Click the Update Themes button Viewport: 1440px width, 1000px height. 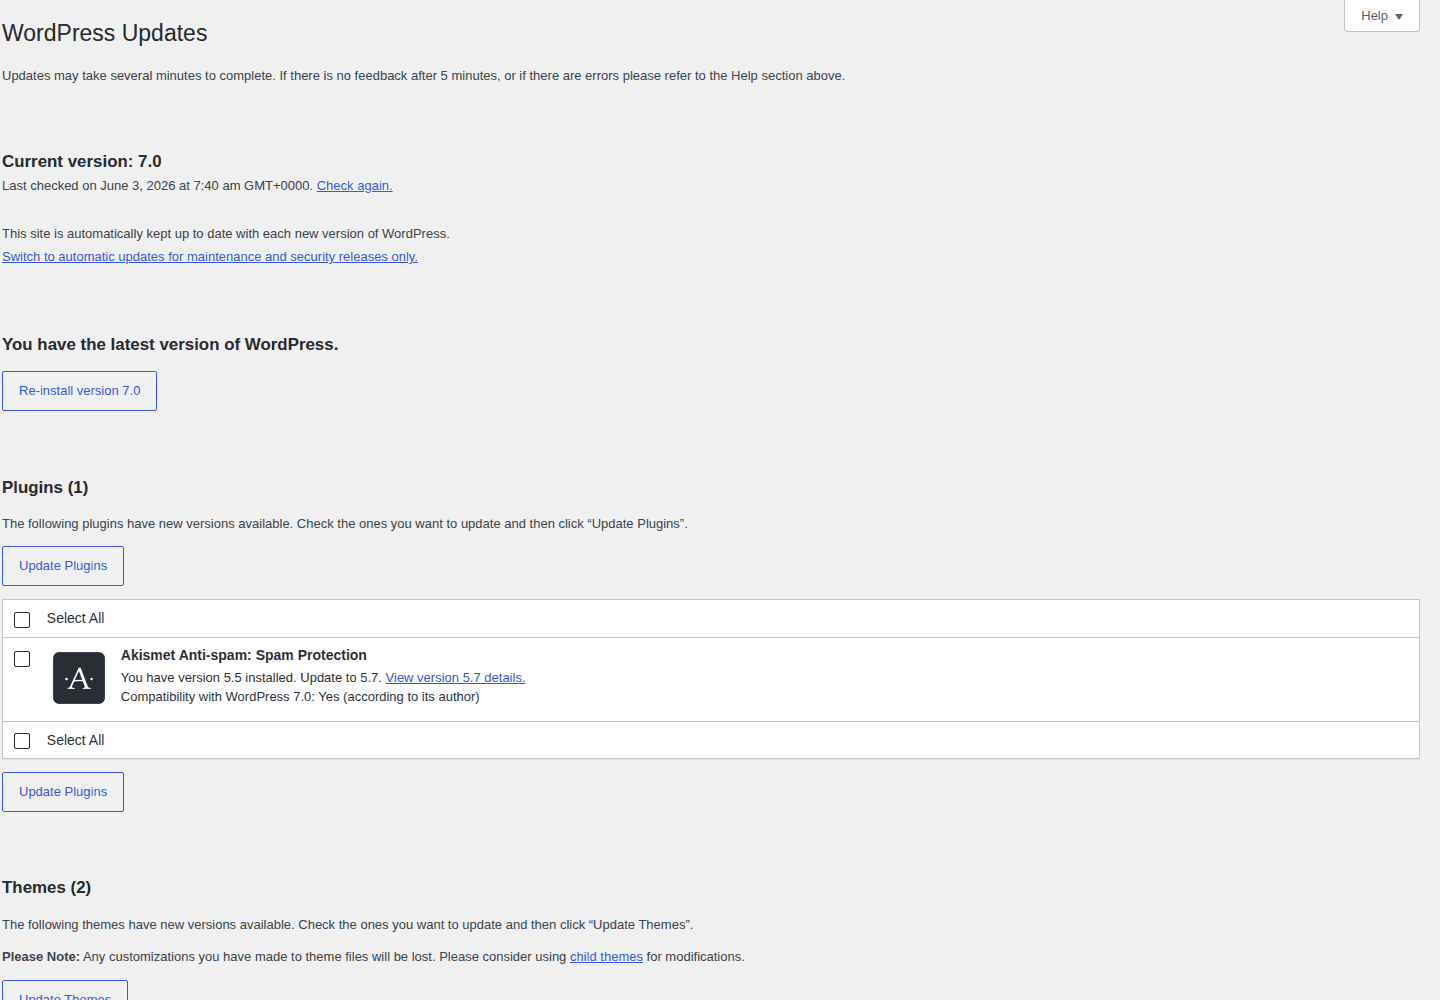point(65,992)
